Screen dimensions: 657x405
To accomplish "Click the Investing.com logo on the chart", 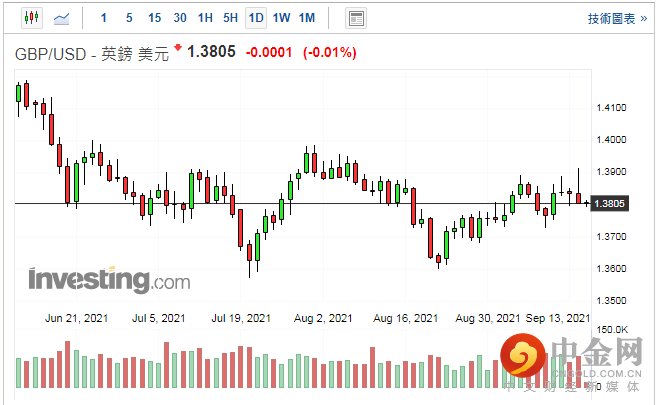I will click(x=109, y=279).
